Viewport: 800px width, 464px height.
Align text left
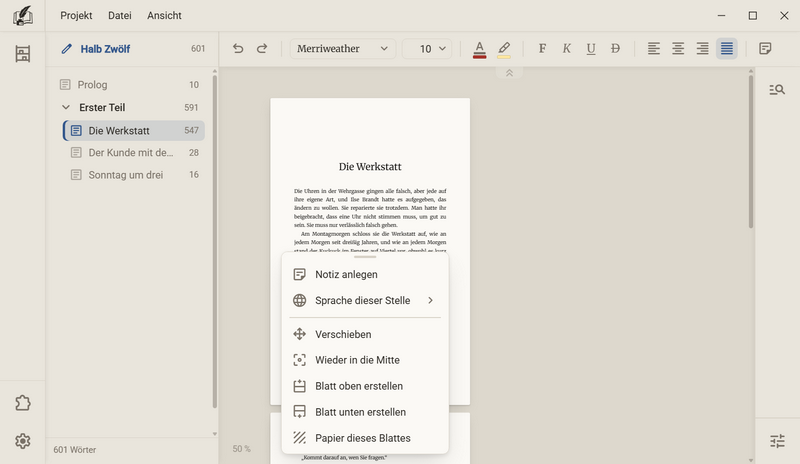[x=654, y=48]
